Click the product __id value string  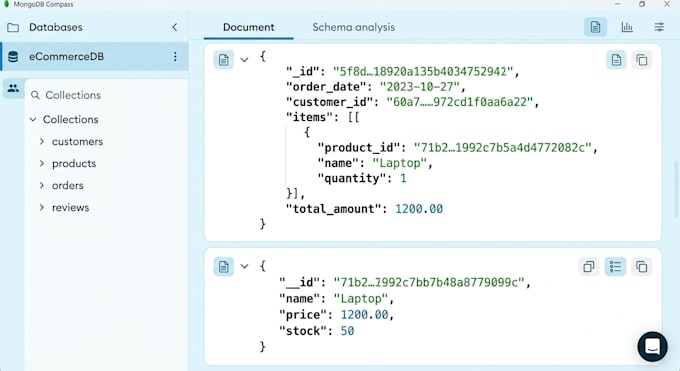[x=429, y=282]
